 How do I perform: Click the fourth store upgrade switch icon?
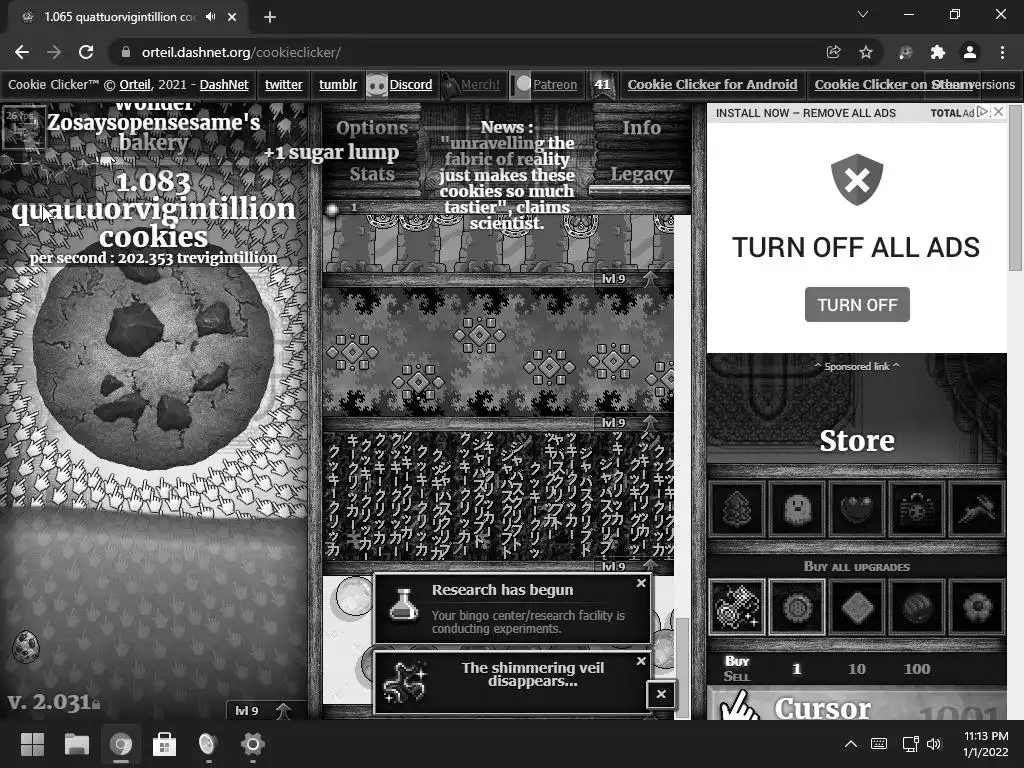click(917, 509)
